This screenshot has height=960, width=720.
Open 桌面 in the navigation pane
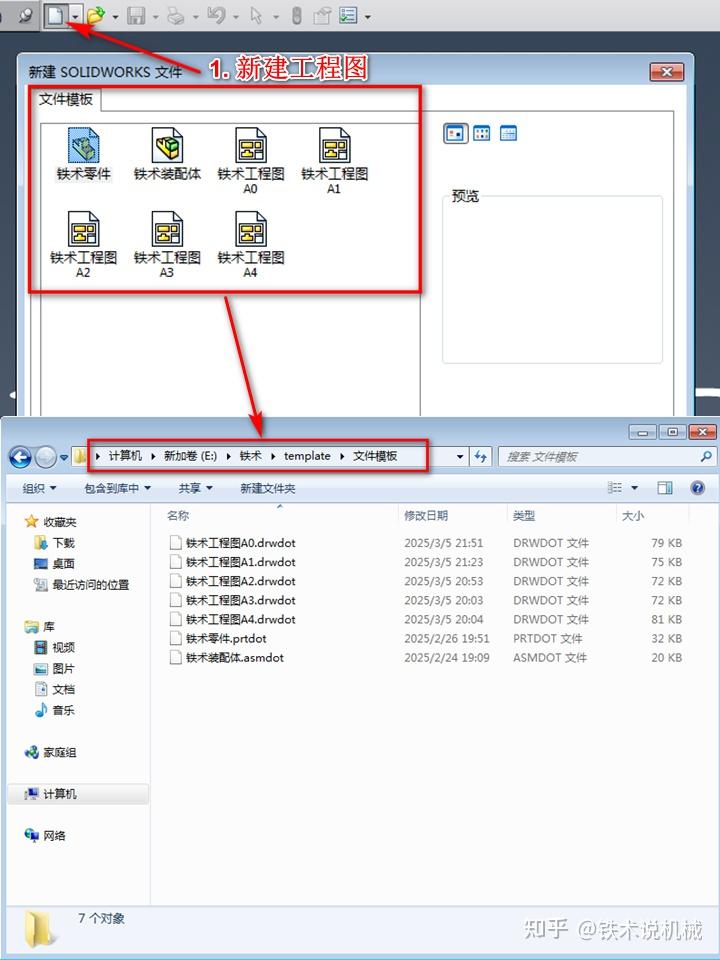coord(55,564)
